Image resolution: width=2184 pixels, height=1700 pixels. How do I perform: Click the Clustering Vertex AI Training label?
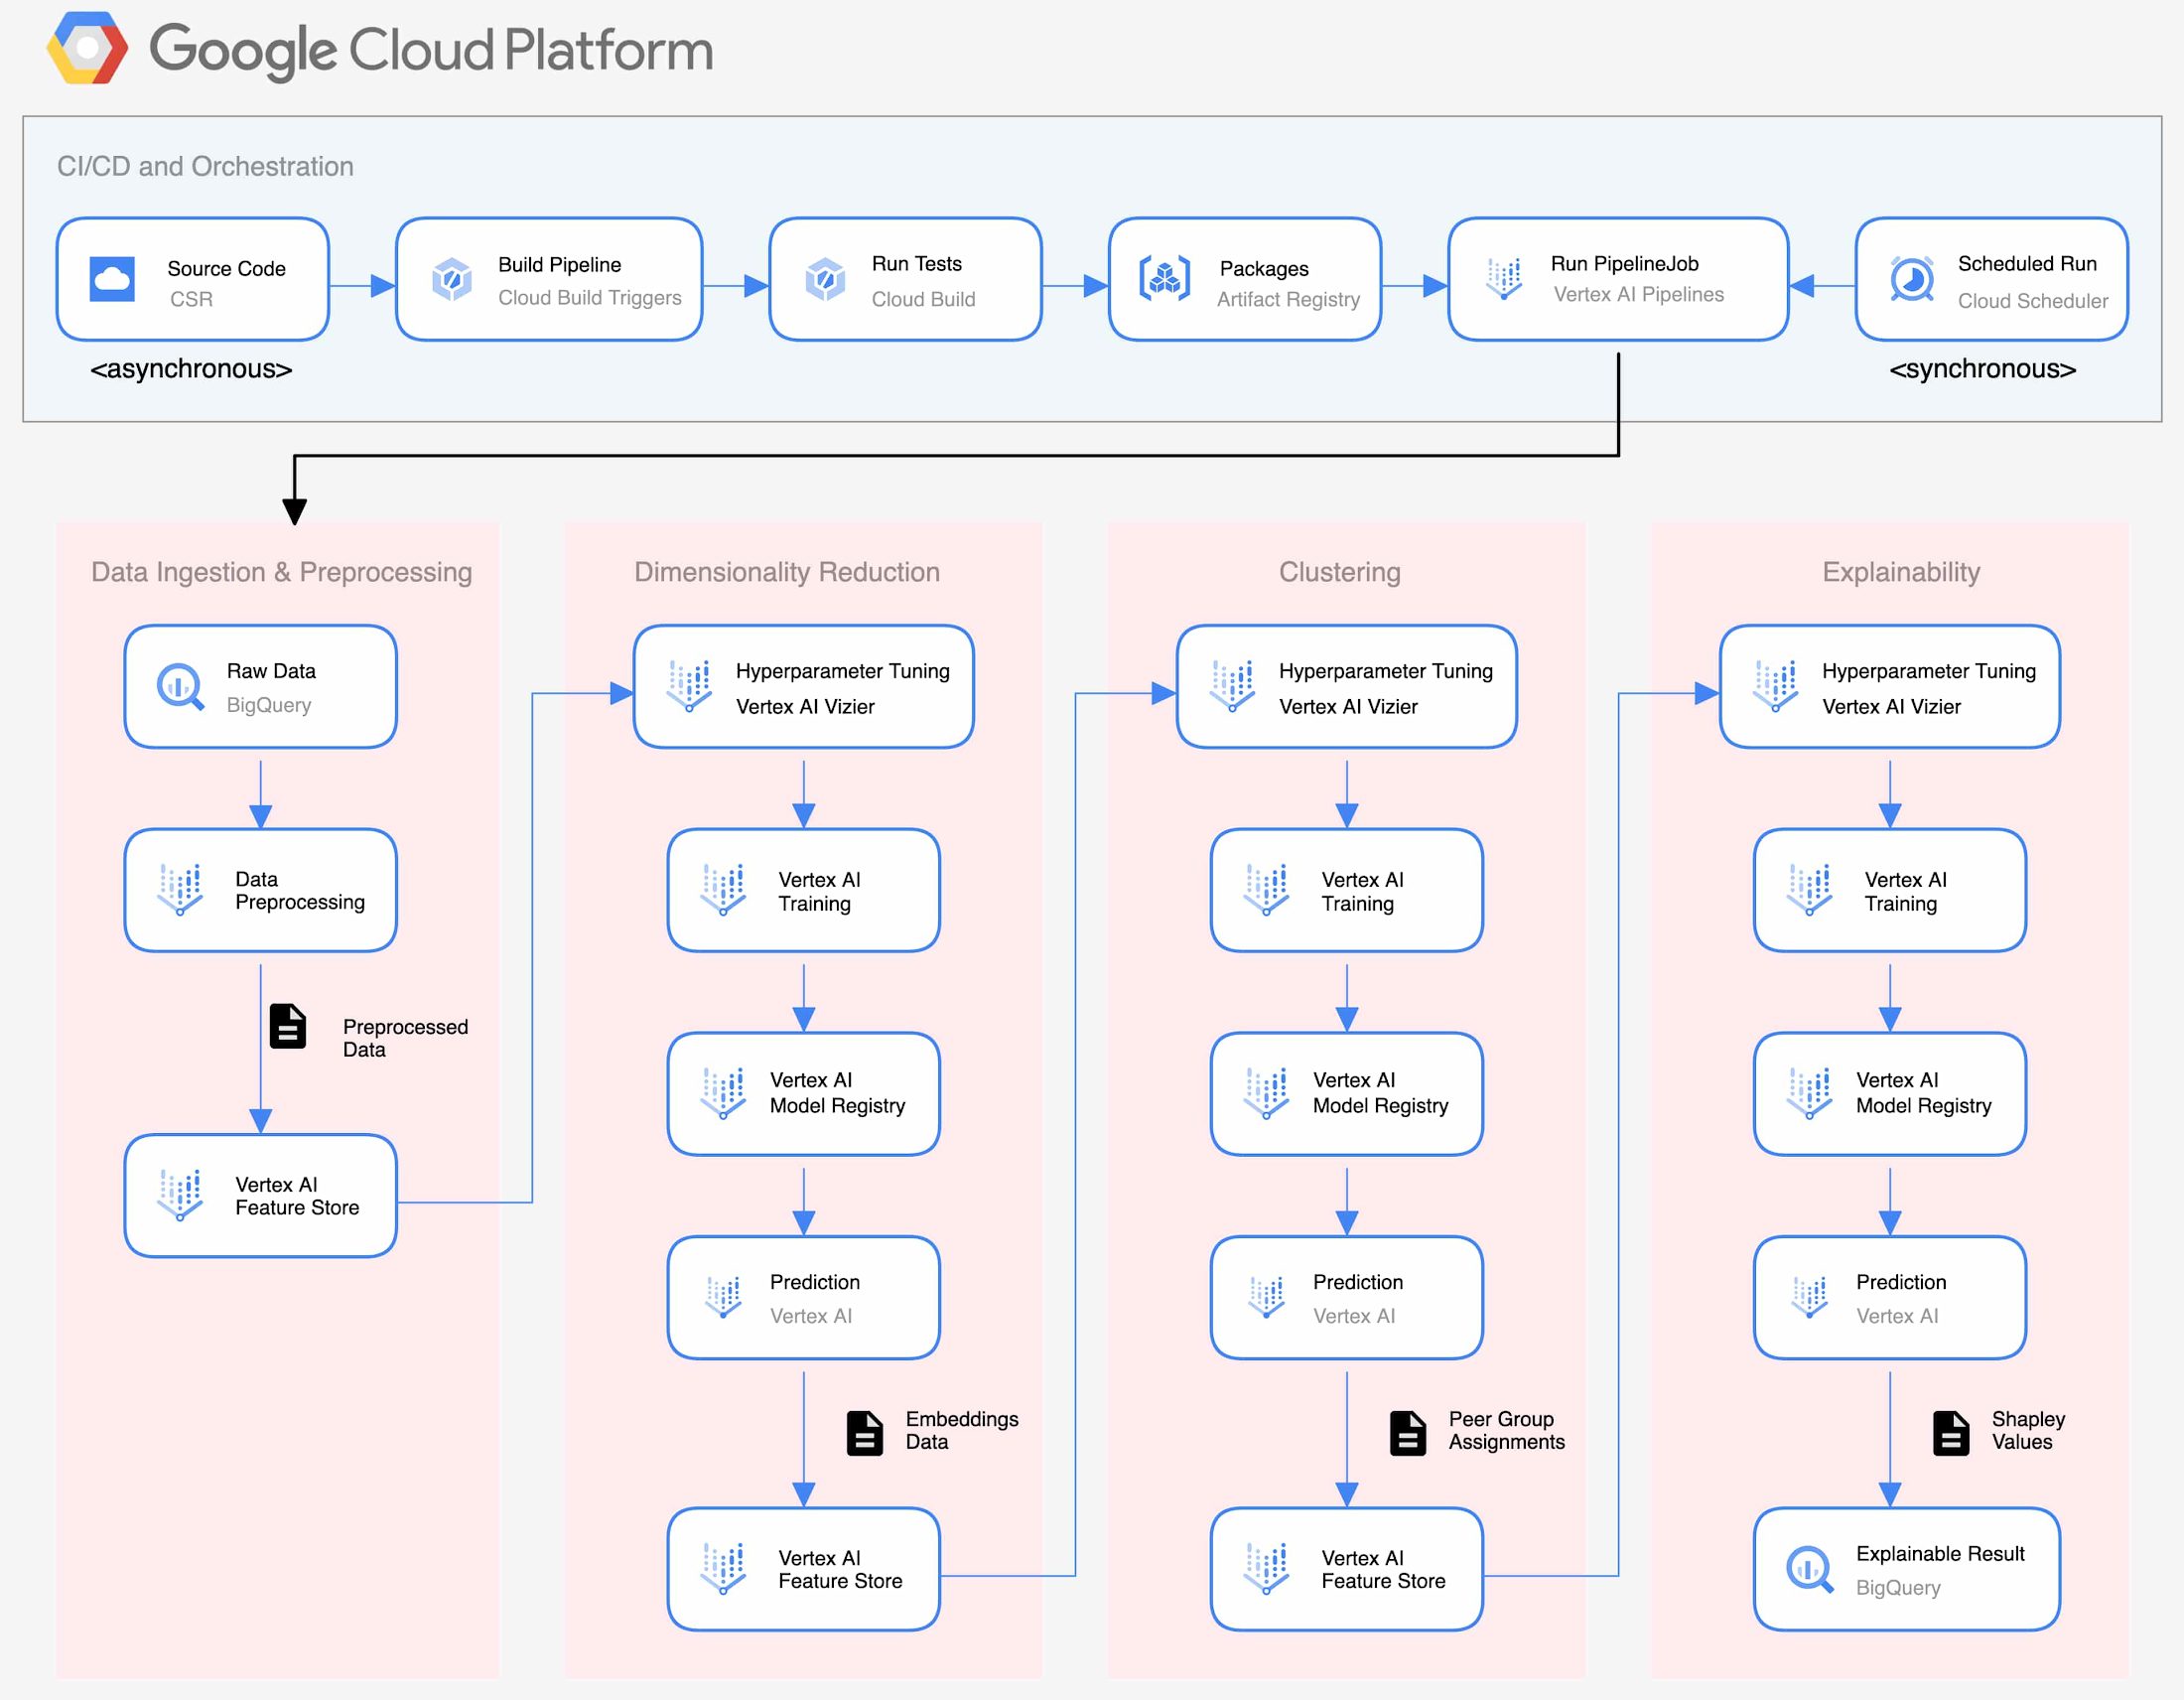pyautogui.click(x=1362, y=891)
